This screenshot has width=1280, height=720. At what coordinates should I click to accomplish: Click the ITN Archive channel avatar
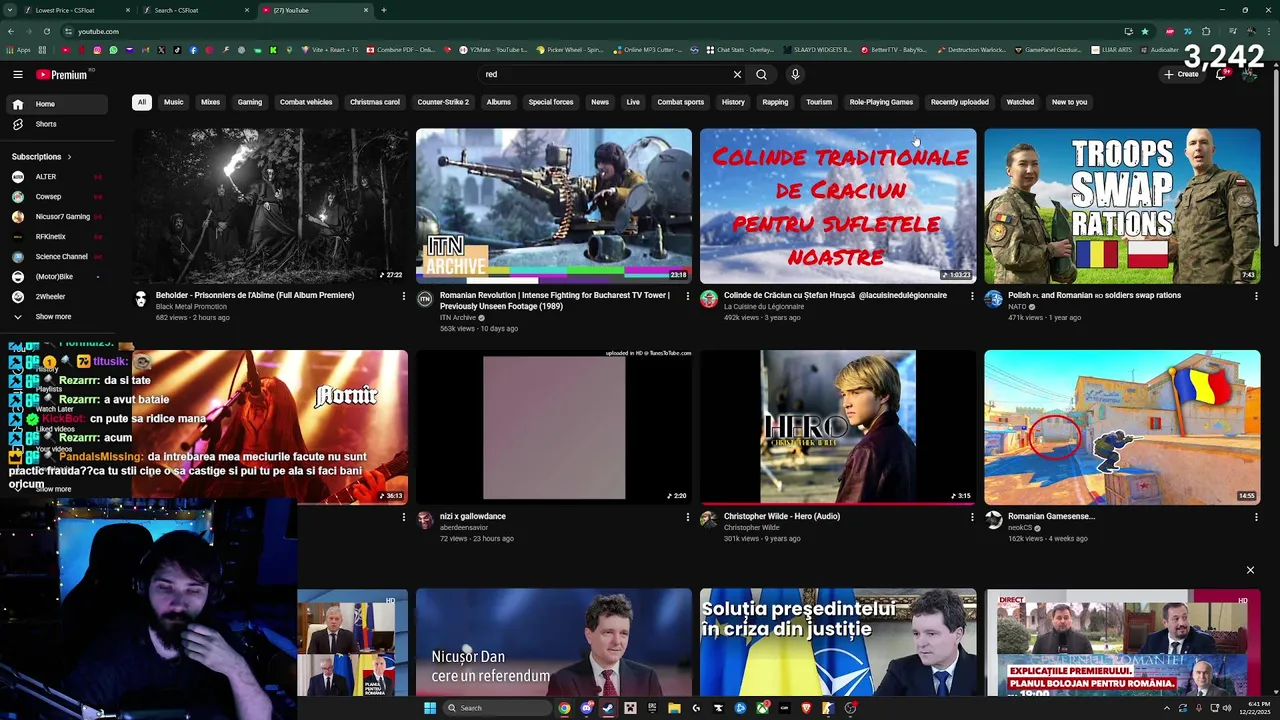click(425, 299)
